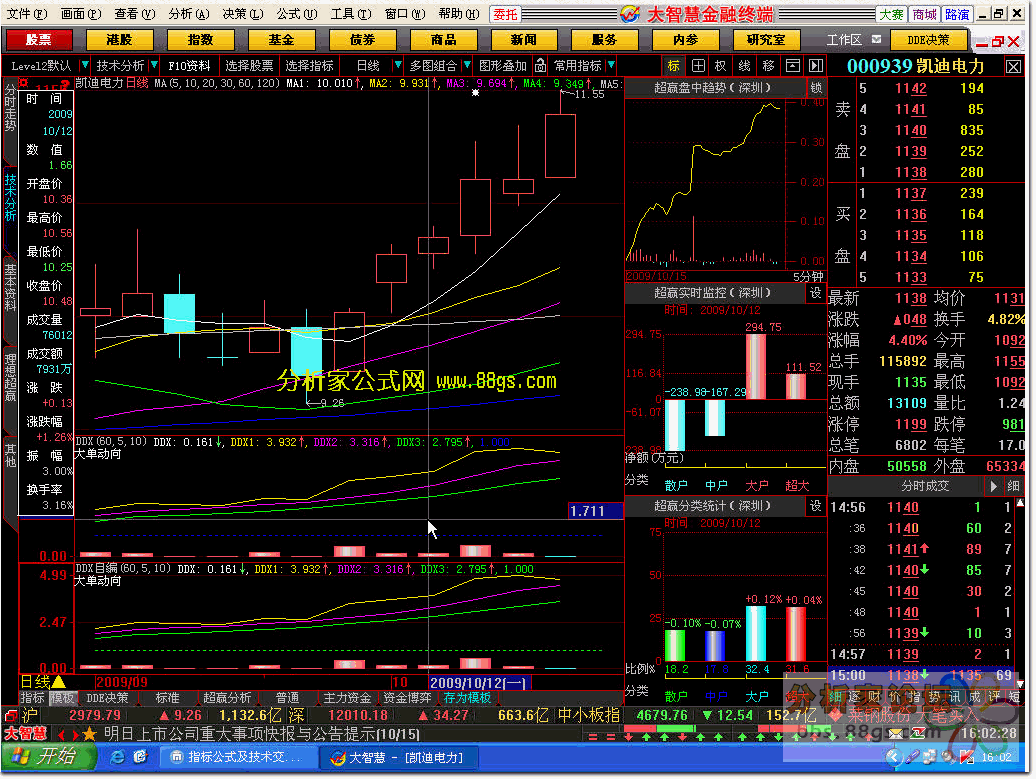Close the 000939 quote panel
This screenshot has width=1036, height=779.
coord(1014,66)
